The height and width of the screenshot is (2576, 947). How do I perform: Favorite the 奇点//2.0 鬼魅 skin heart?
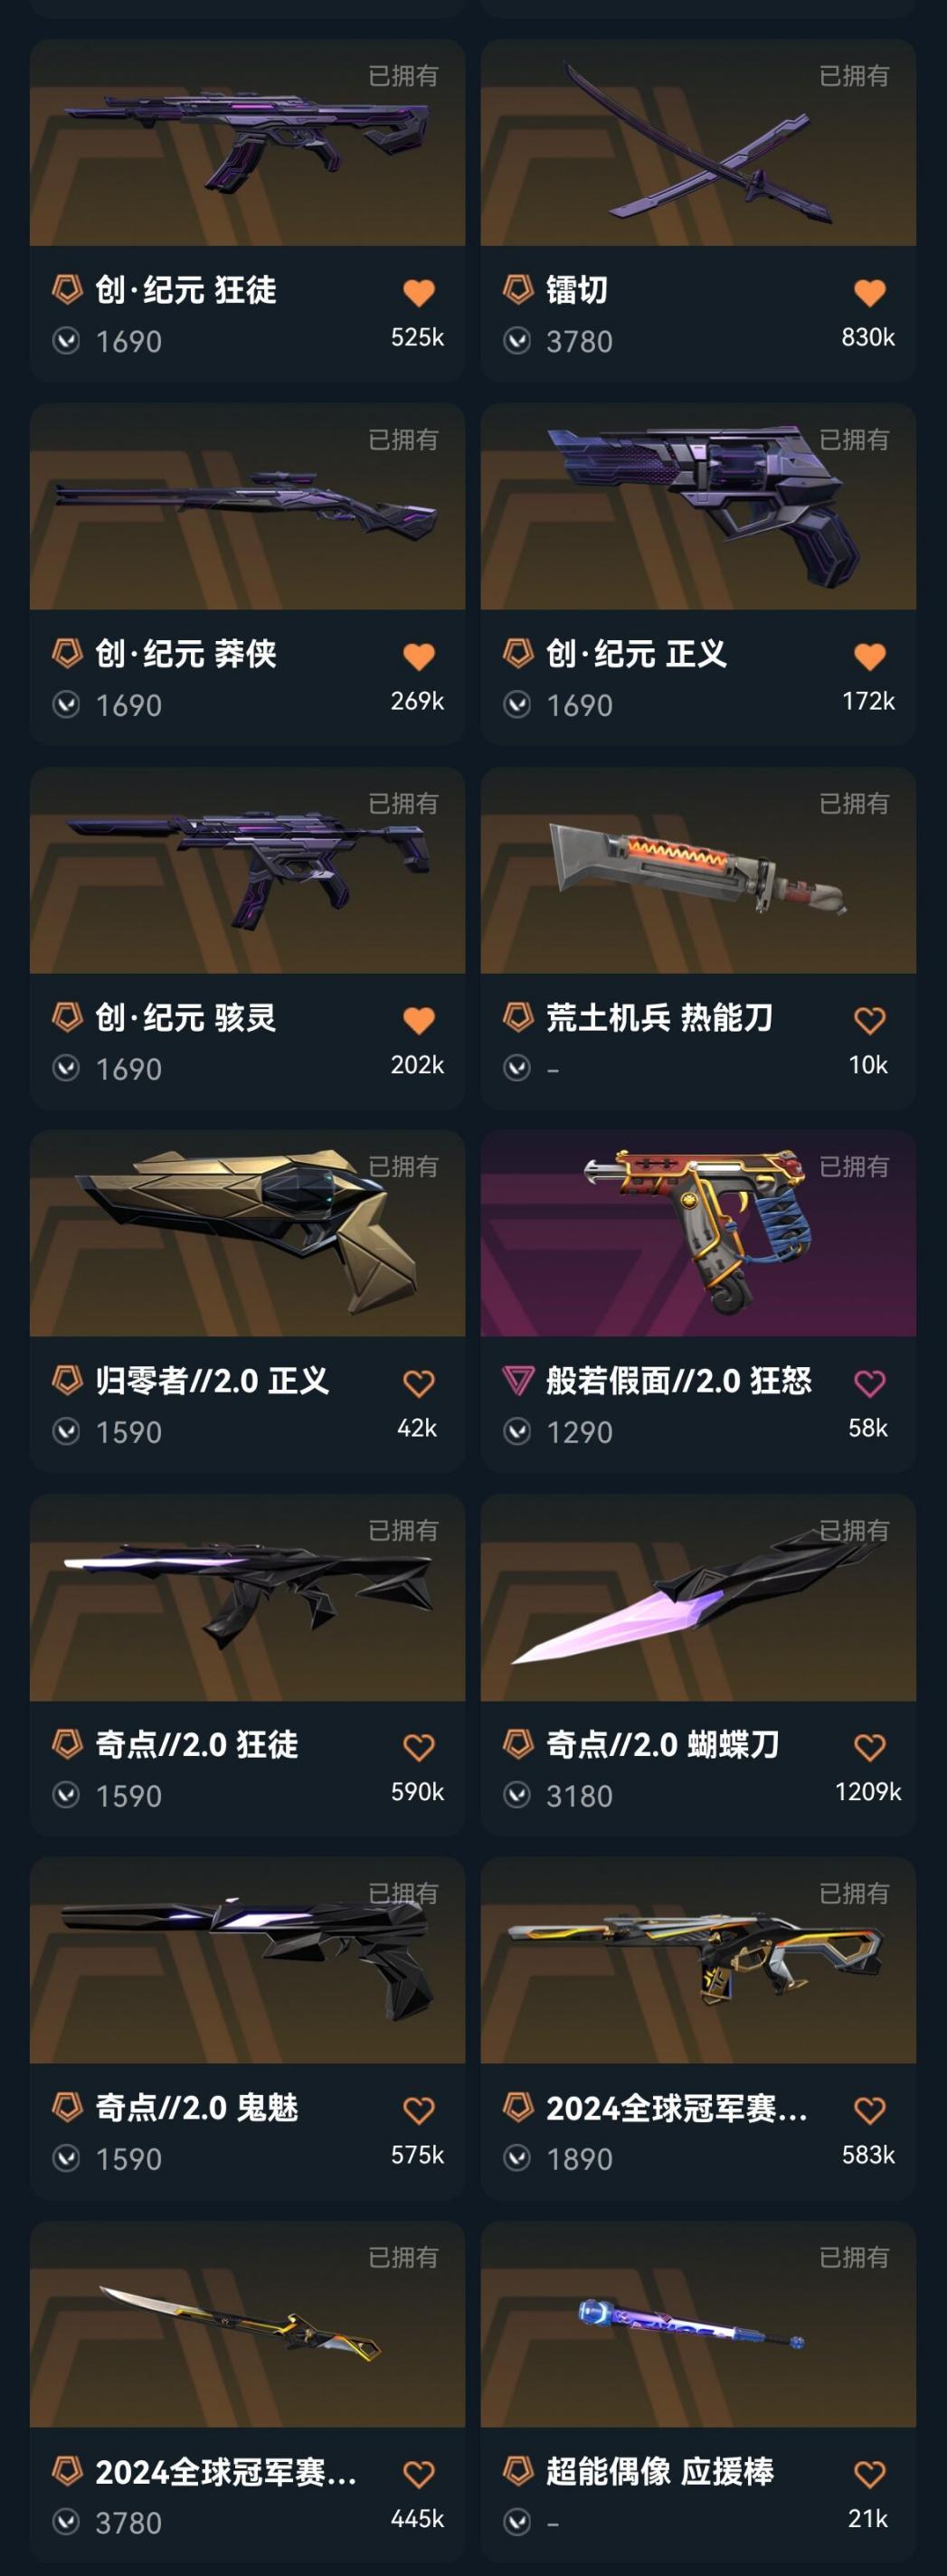click(418, 2111)
